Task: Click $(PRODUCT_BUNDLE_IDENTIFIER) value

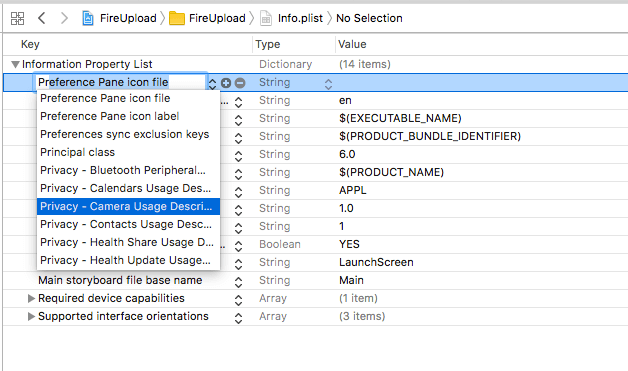Action: [430, 136]
